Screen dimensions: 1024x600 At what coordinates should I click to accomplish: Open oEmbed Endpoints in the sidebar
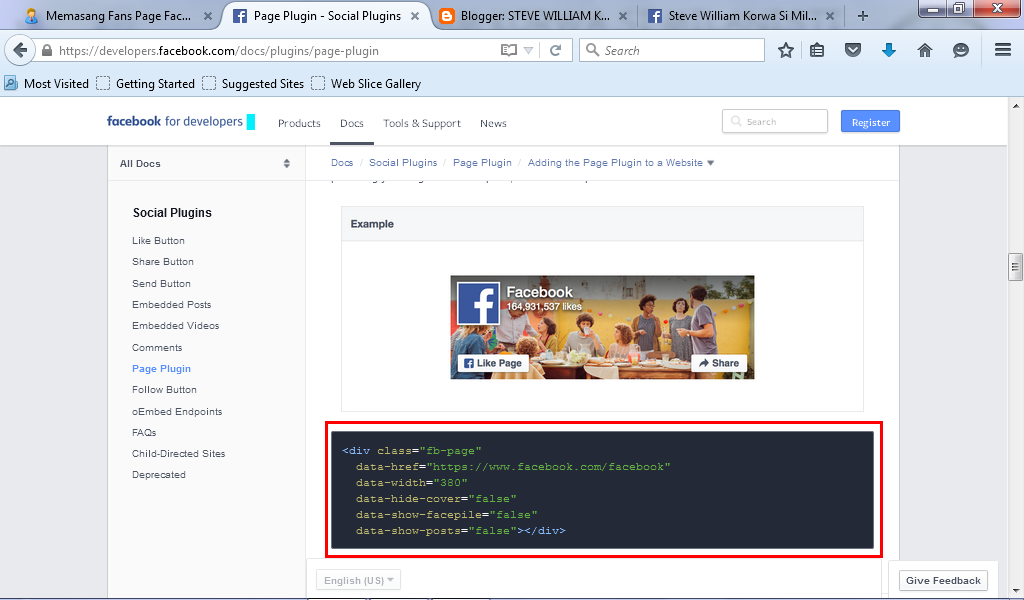(x=177, y=411)
